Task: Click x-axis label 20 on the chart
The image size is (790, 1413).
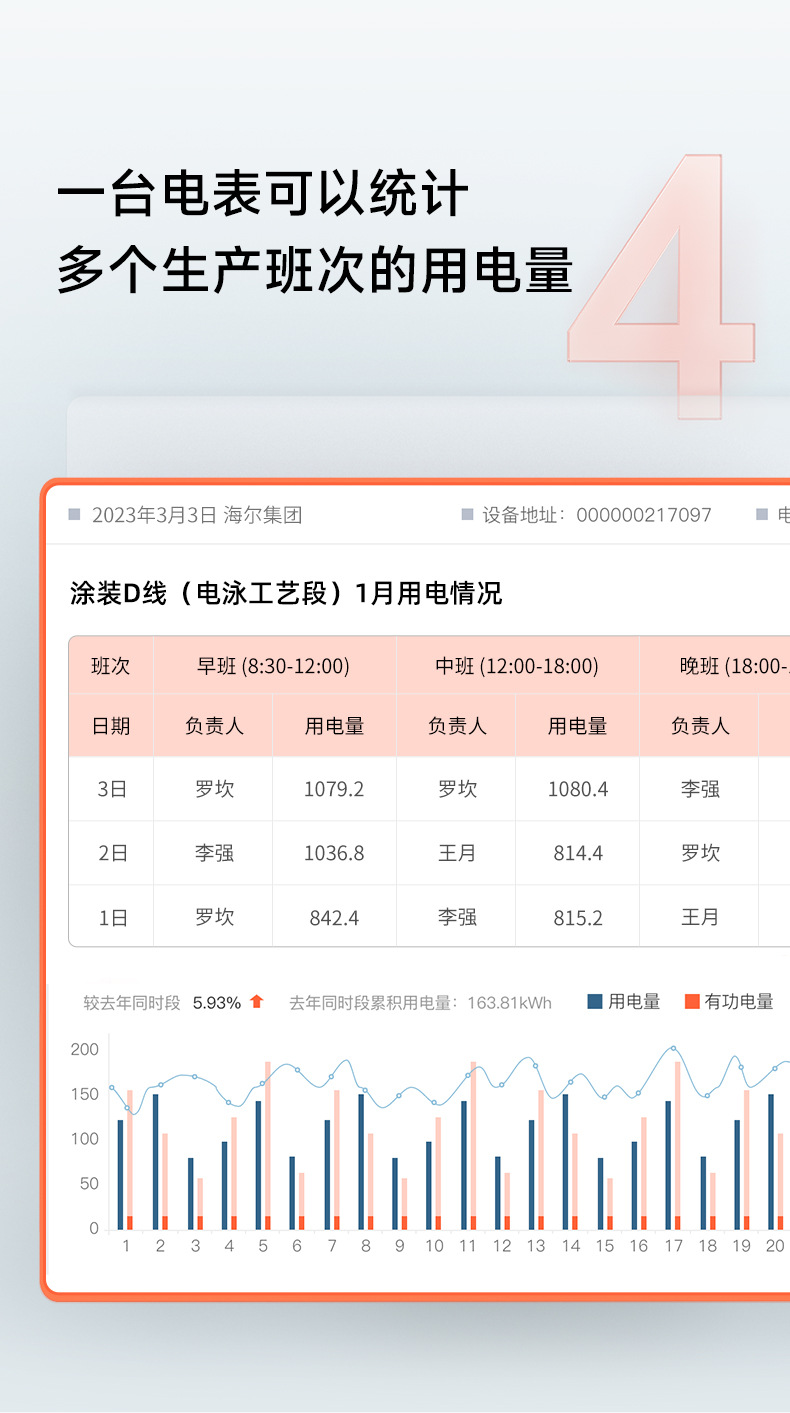Action: click(x=775, y=1246)
